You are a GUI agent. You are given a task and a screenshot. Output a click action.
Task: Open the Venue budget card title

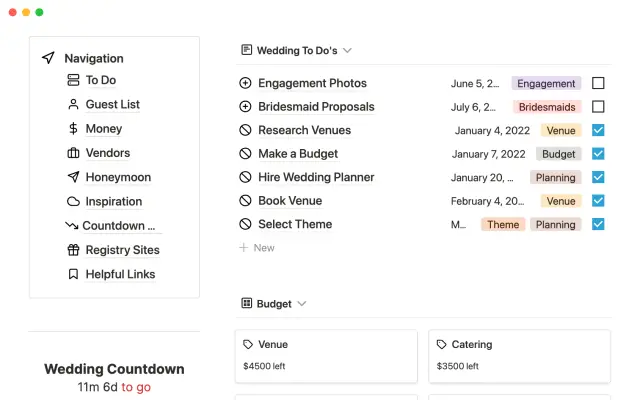(x=273, y=344)
